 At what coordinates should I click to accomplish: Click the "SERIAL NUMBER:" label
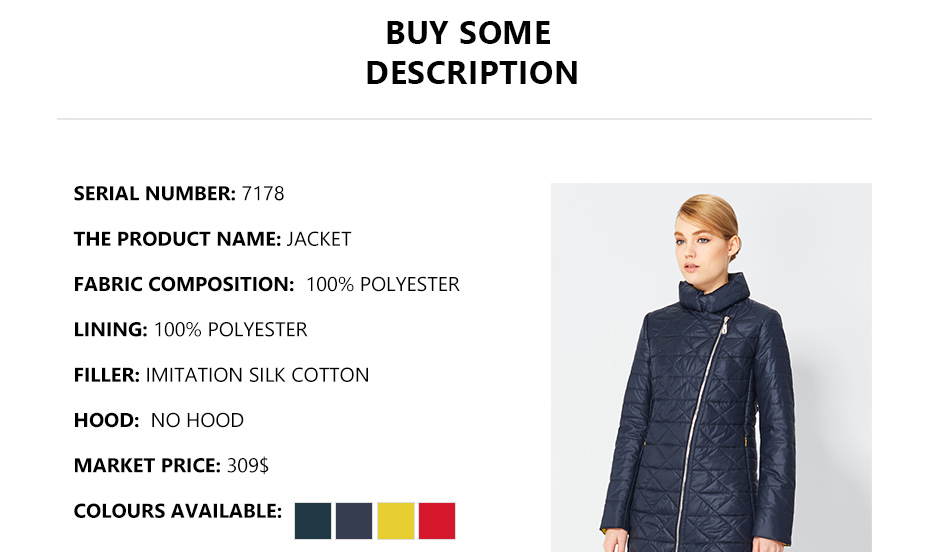pos(155,193)
